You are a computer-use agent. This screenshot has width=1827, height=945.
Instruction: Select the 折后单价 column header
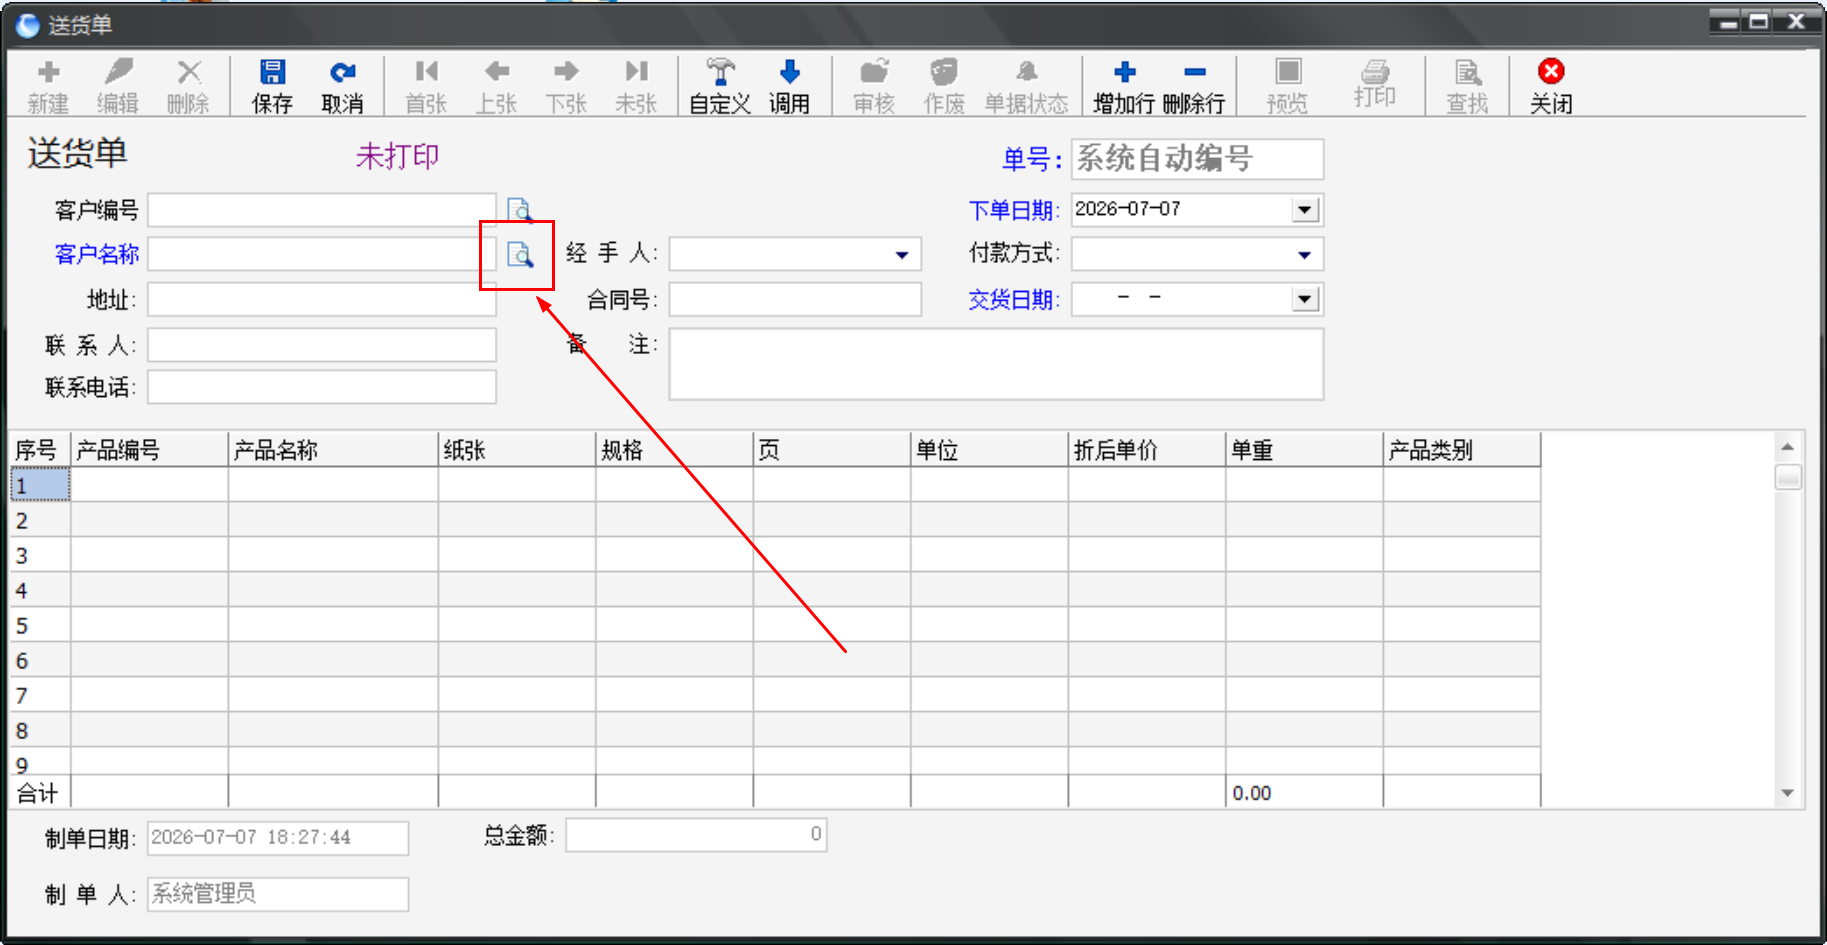pyautogui.click(x=1146, y=450)
